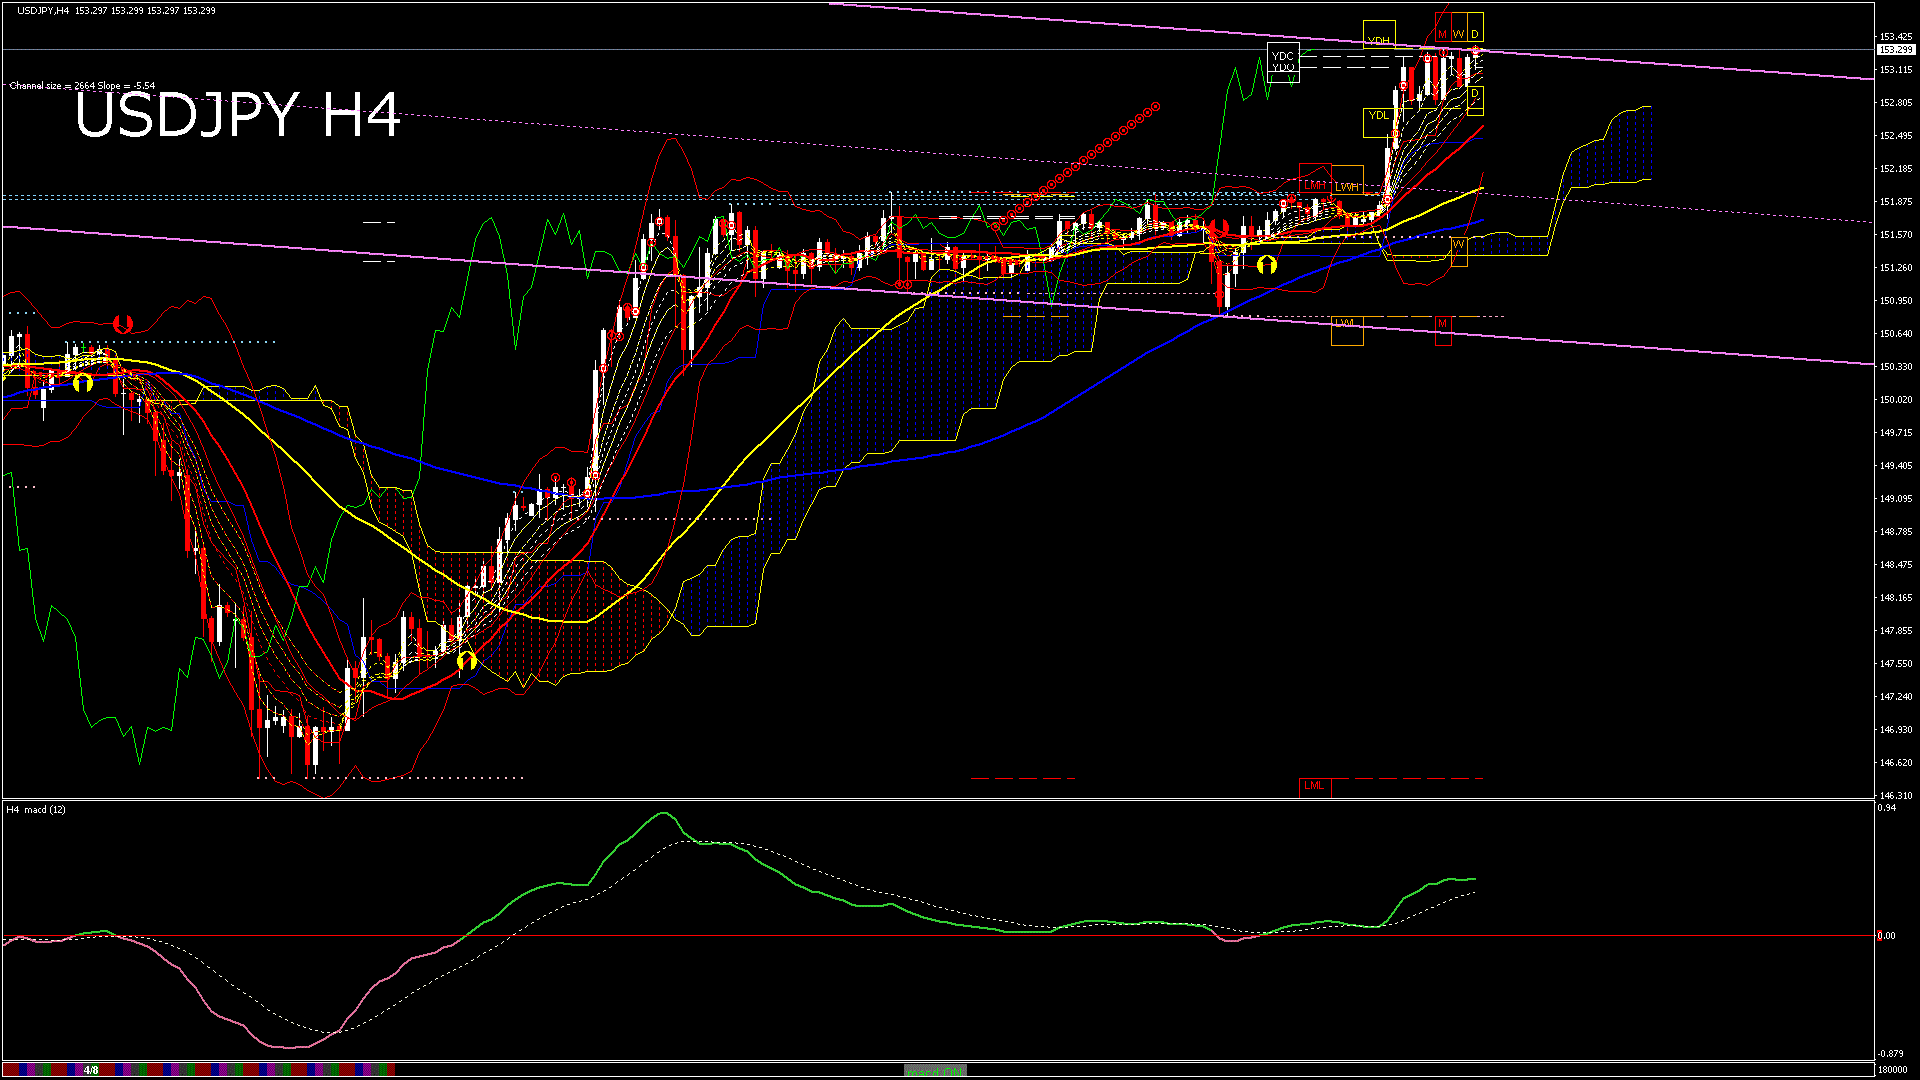
Task: Click the large USDJPY H4 text label
Action: point(238,115)
